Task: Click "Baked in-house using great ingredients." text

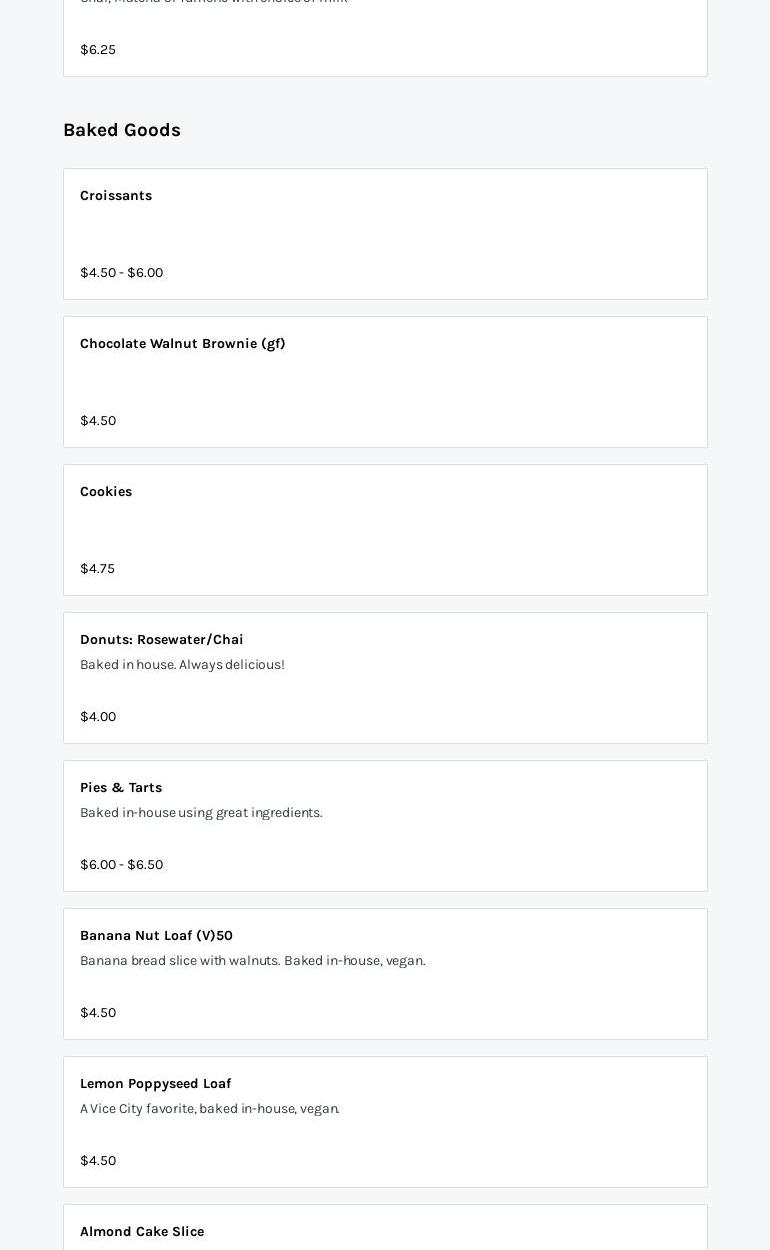Action: point(201,812)
